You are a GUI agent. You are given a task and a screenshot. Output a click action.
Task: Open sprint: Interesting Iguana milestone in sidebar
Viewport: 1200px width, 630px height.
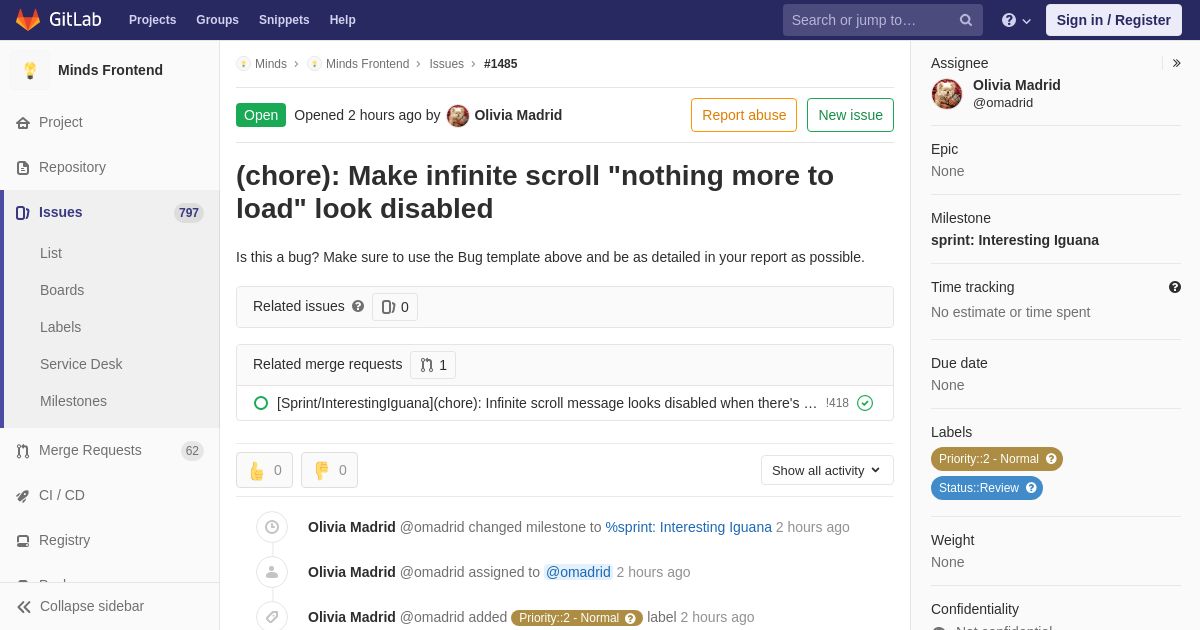tap(1015, 240)
